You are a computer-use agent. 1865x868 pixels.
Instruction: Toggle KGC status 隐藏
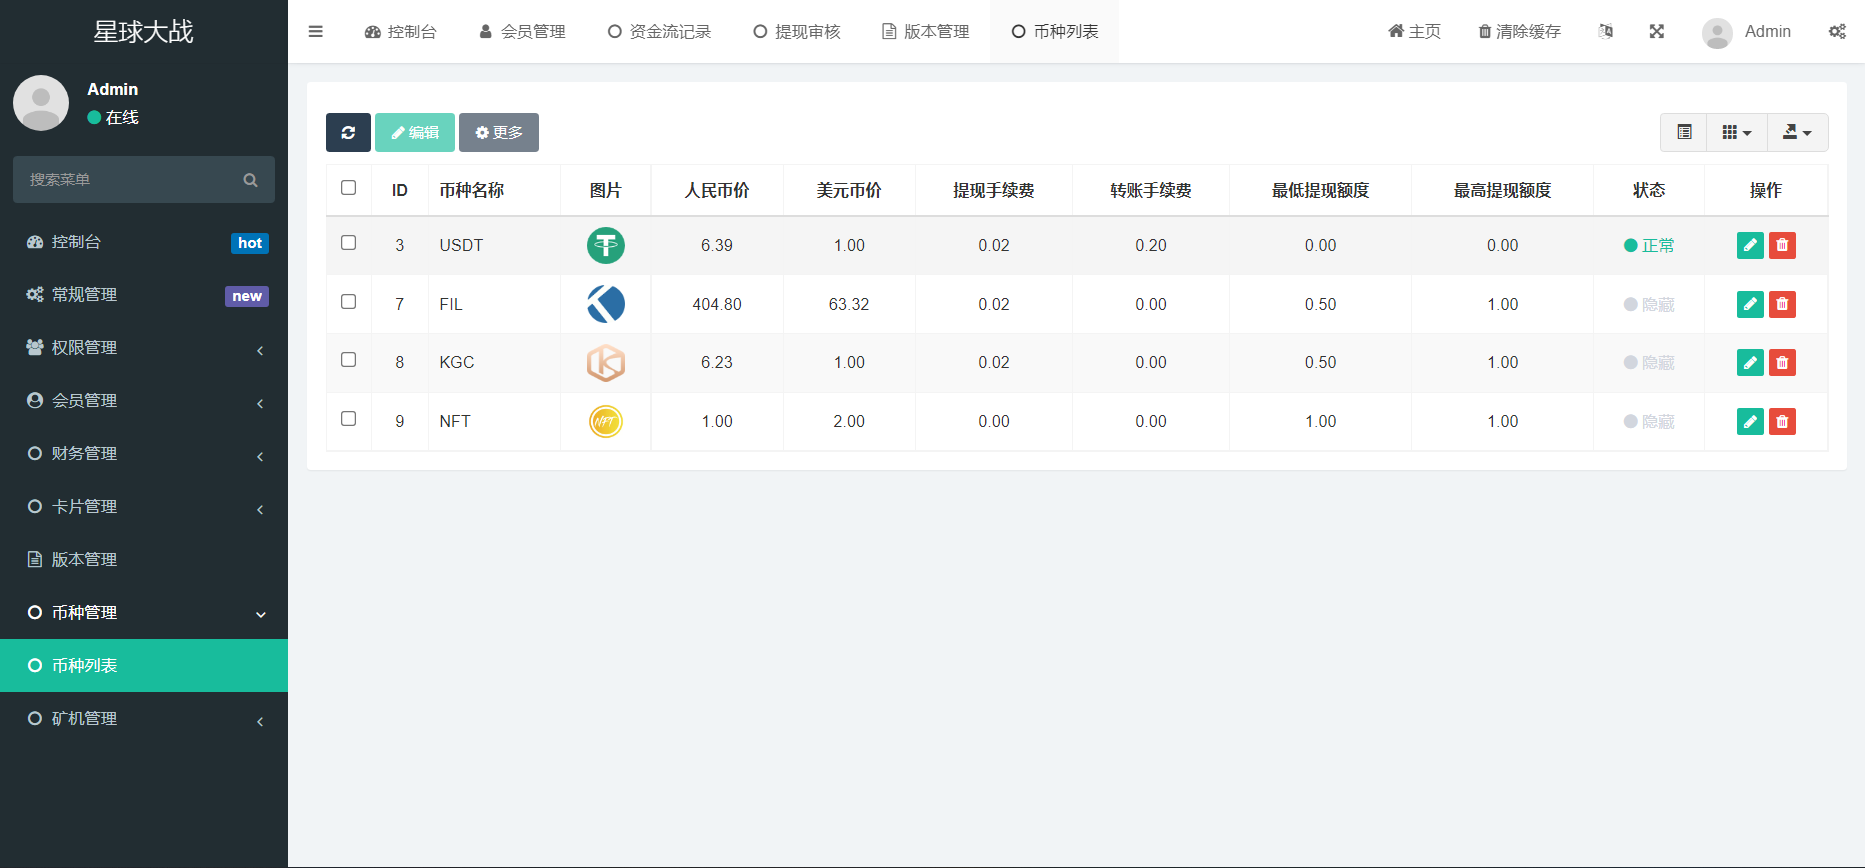(1649, 362)
